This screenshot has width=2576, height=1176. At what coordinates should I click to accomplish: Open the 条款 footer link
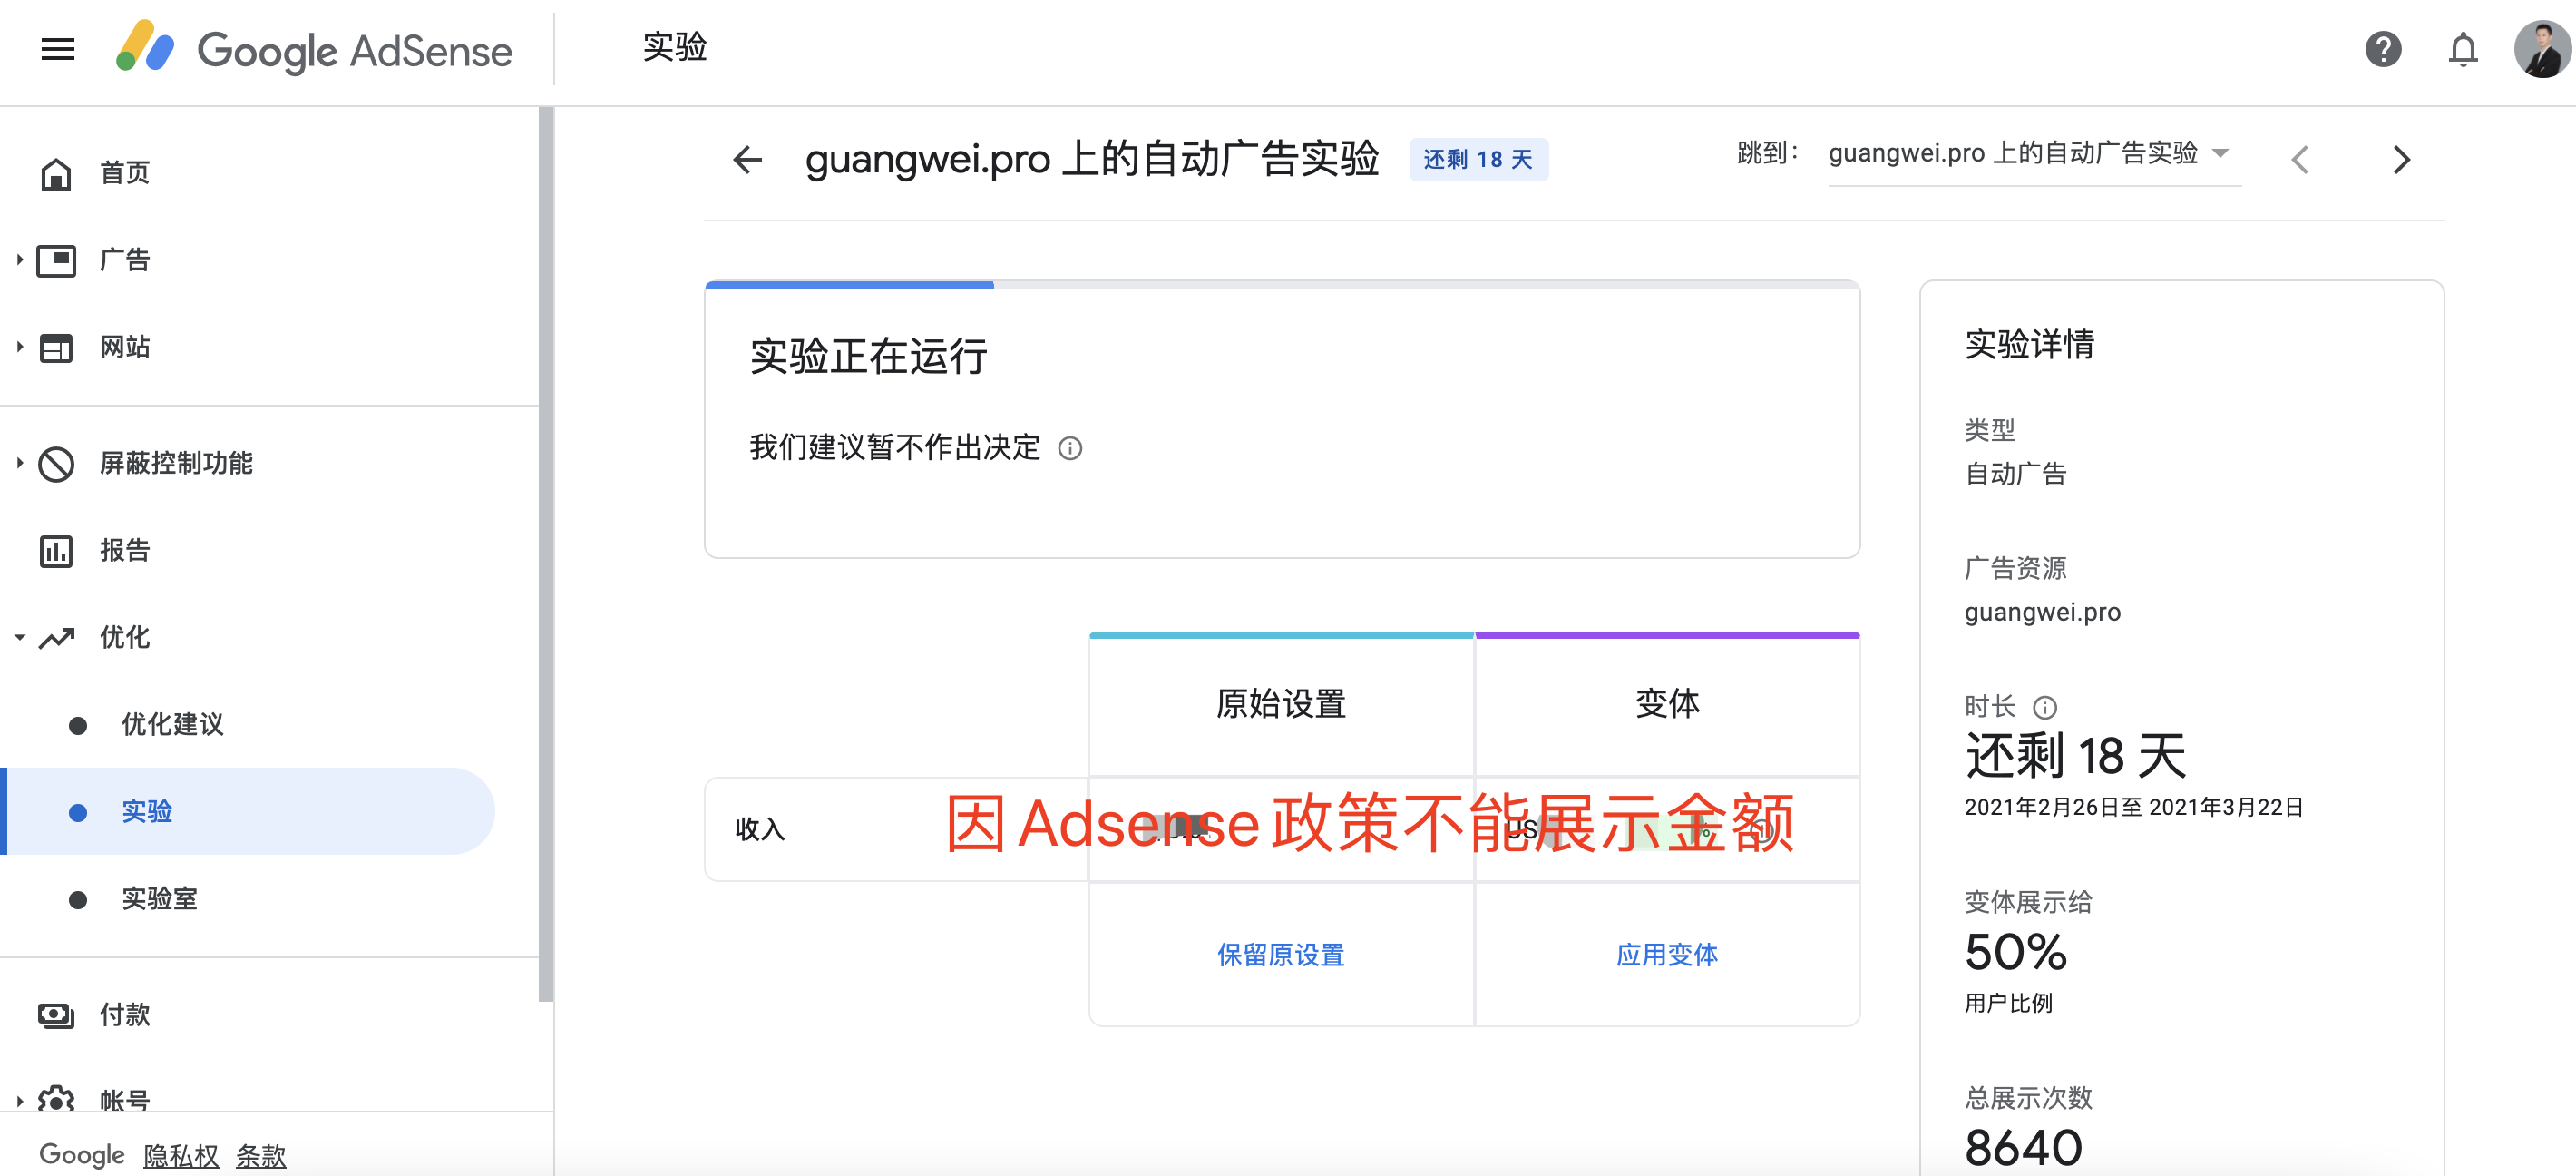261,1156
